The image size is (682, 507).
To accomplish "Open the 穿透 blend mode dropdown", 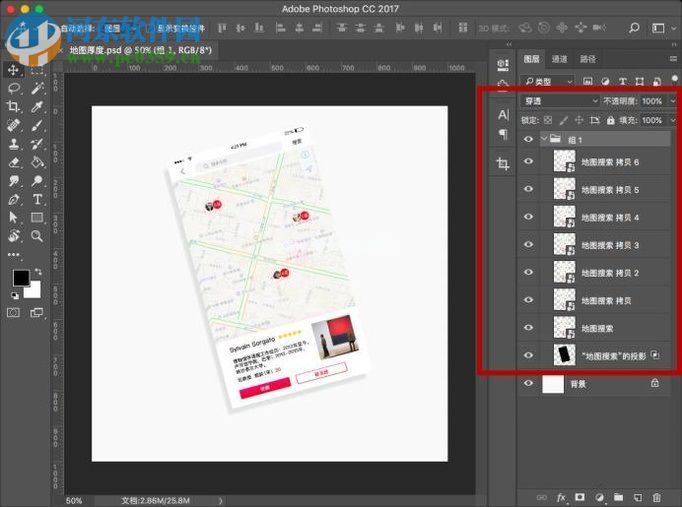I will [x=559, y=101].
